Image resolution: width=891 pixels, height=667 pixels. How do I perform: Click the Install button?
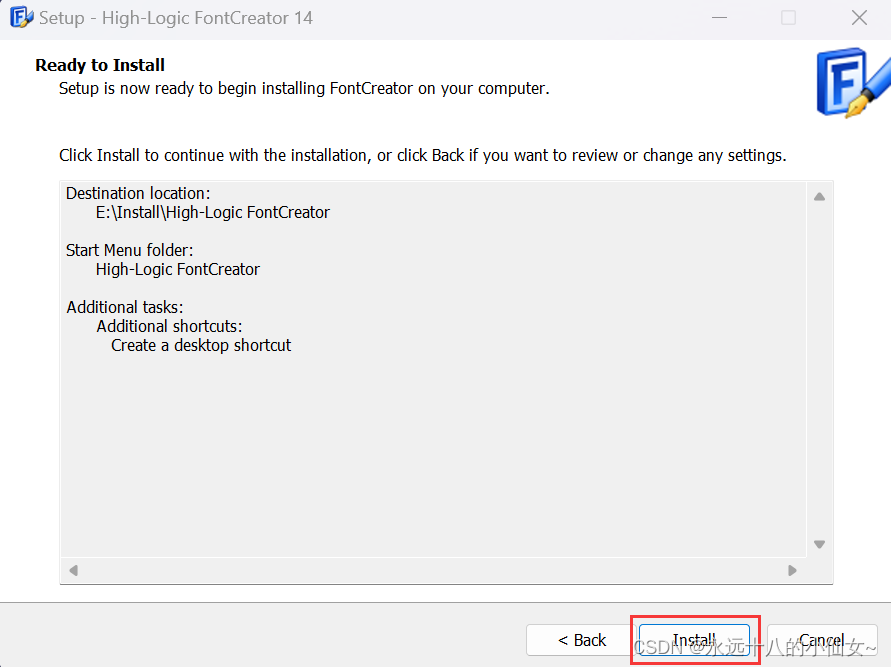tap(694, 640)
